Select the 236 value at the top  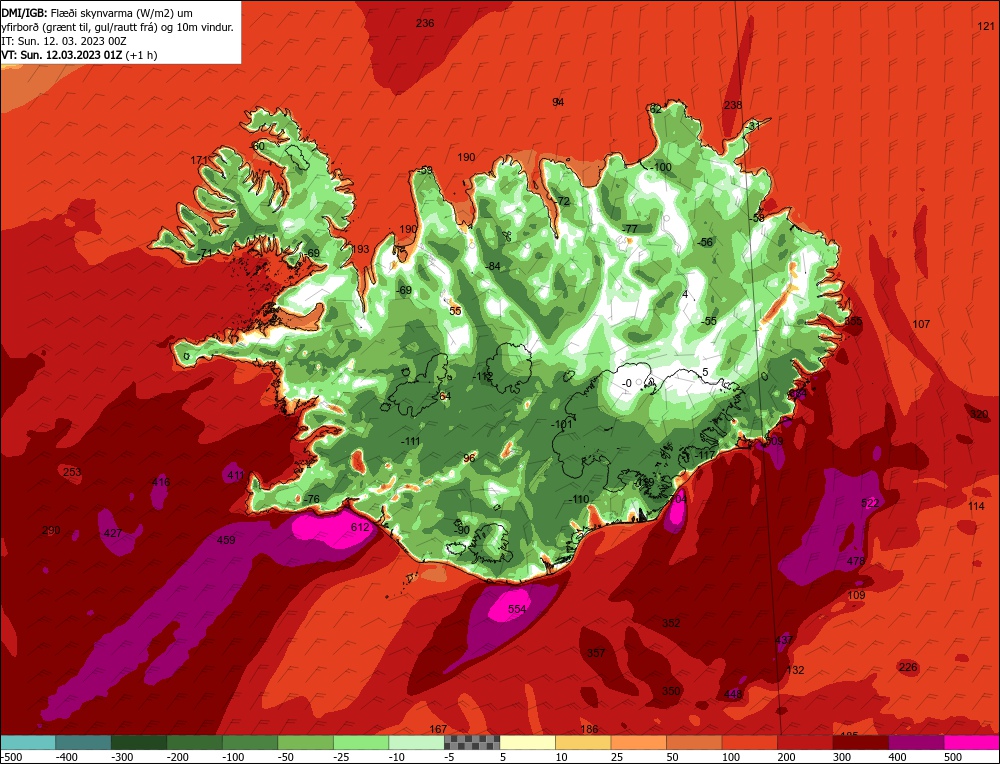click(x=425, y=23)
